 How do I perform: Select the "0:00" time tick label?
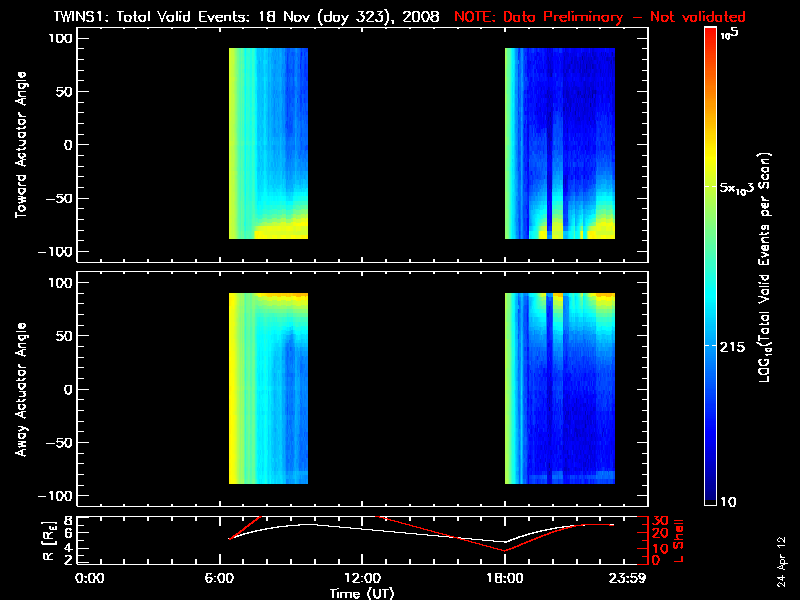[x=90, y=578]
